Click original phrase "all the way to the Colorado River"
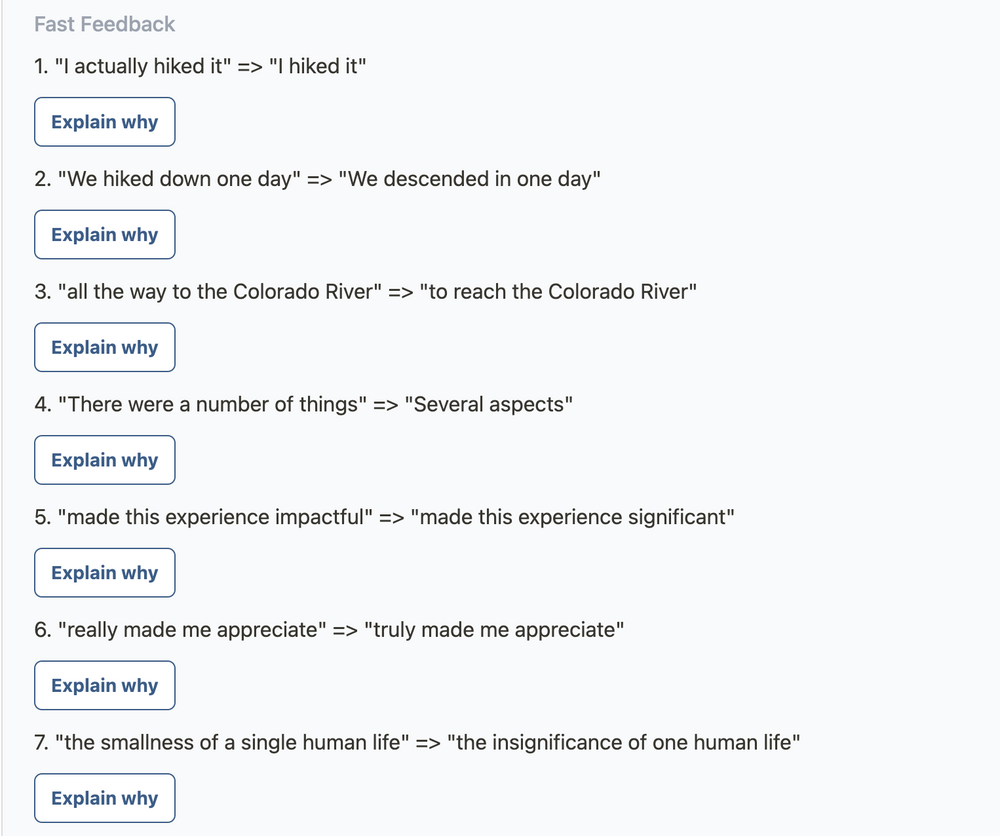The height and width of the screenshot is (836, 1000). coord(220,292)
